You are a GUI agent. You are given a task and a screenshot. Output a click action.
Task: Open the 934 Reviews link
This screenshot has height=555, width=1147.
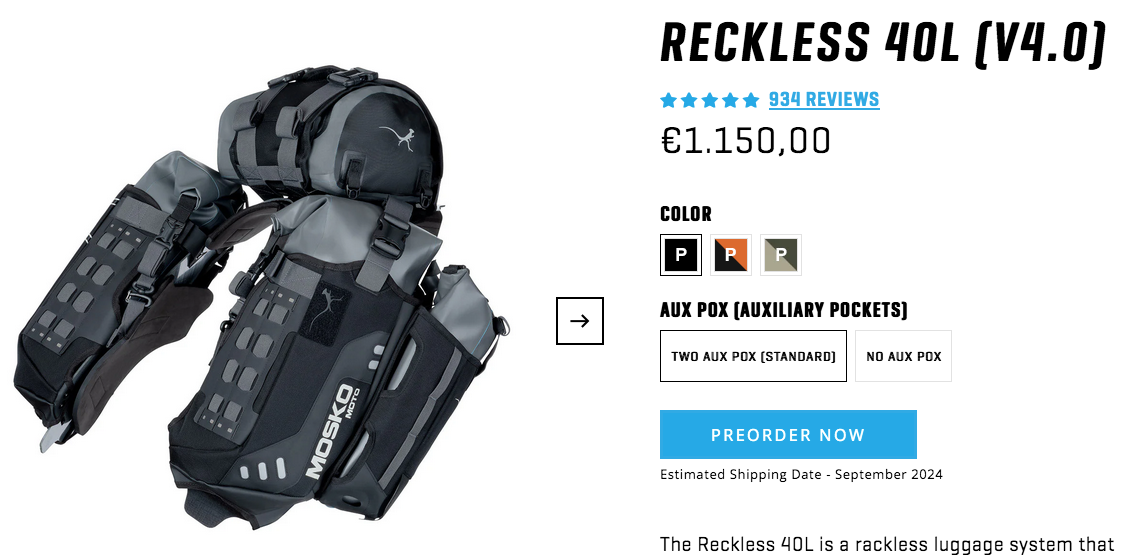click(x=824, y=99)
